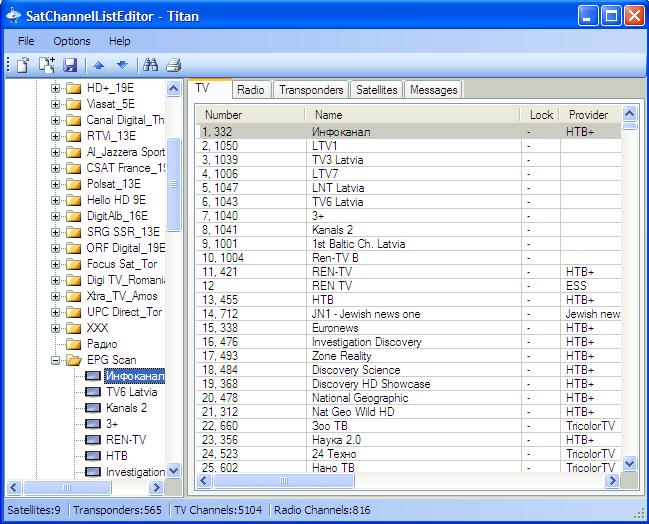Click the folder icon of Polsat_13E
Screen dimensions: 649x524
point(74,184)
